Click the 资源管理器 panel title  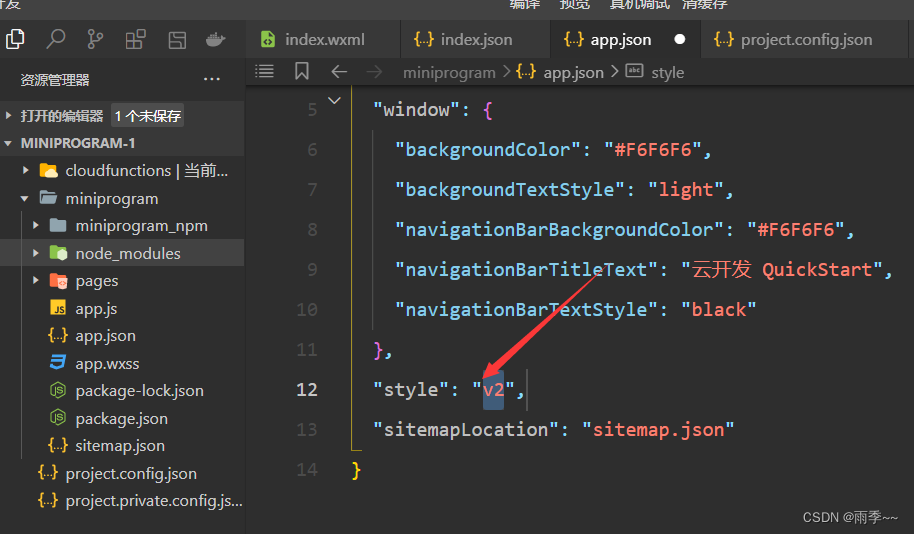click(x=55, y=80)
